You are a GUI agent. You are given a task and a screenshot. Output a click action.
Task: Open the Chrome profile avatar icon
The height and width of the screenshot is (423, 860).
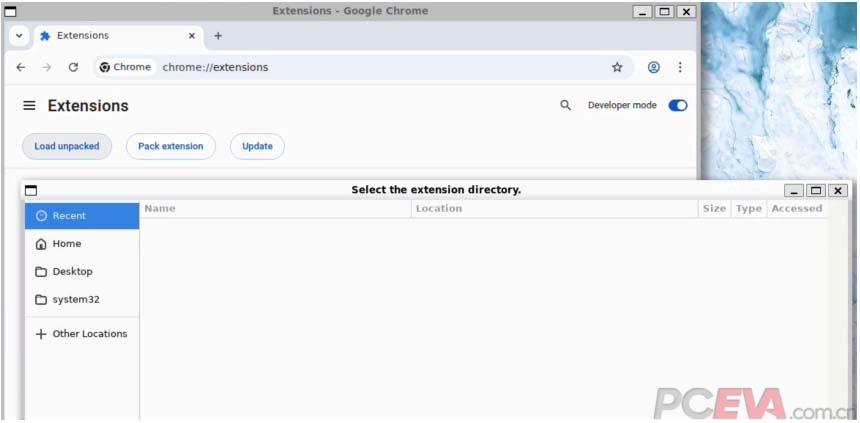[653, 67]
